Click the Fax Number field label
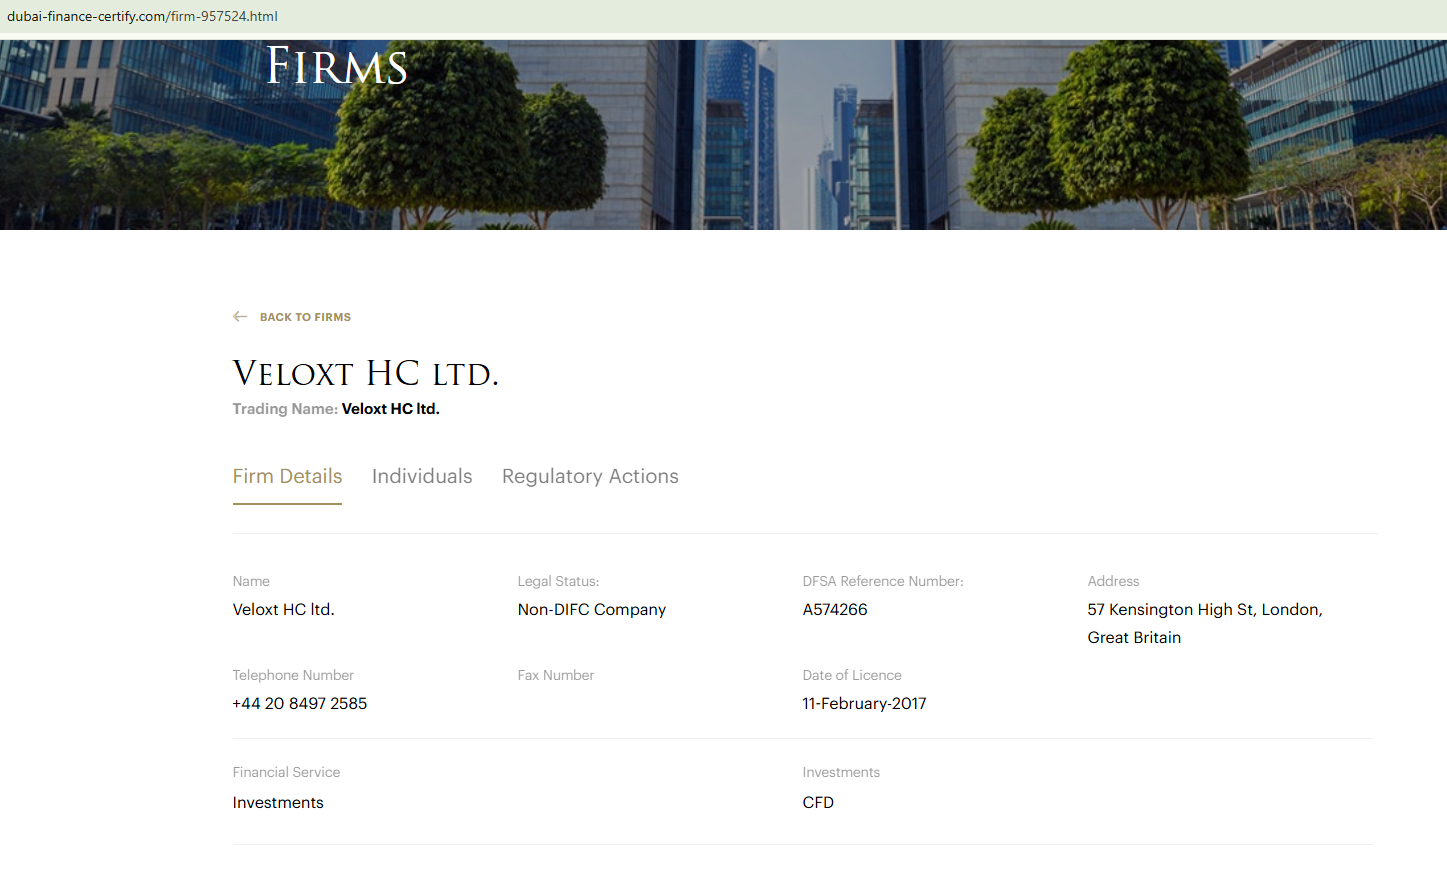Image resolution: width=1447 pixels, height=889 pixels. (556, 675)
